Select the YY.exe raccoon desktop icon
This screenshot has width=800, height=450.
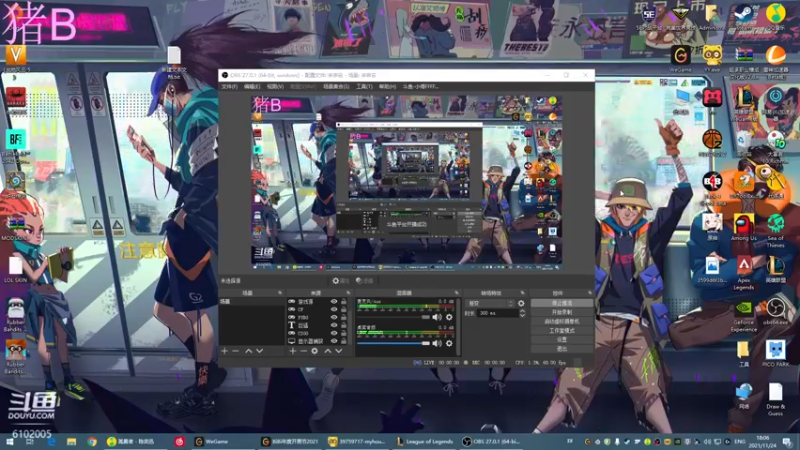[712, 59]
